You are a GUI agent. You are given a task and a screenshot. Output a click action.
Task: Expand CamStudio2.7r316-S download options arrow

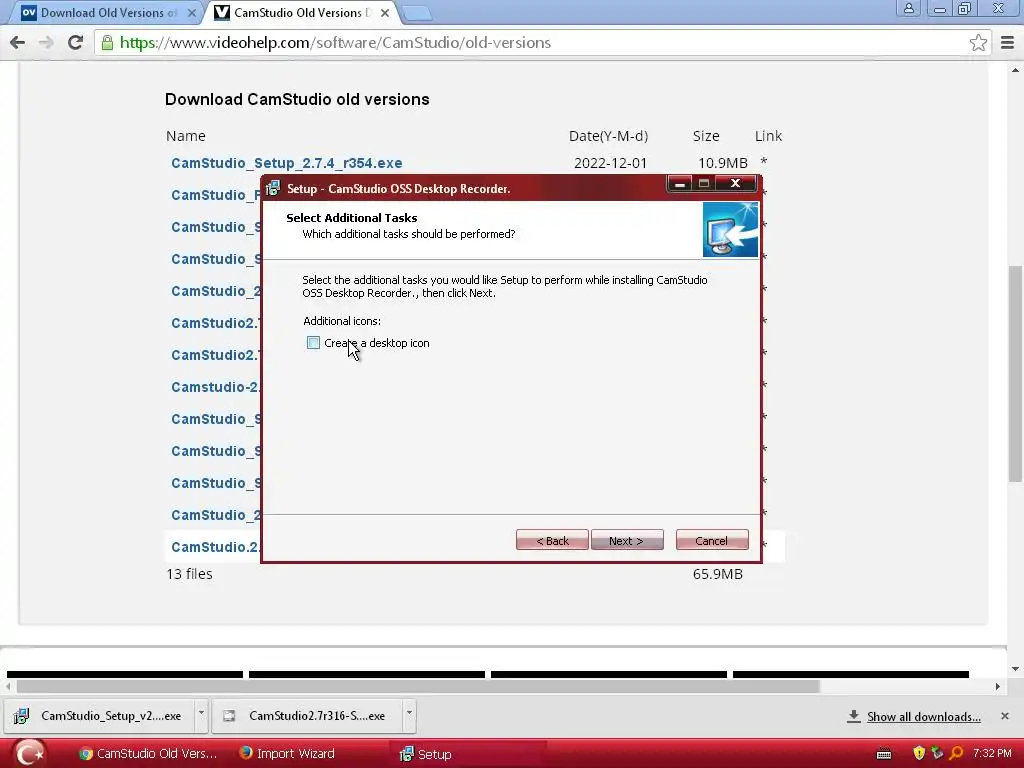click(409, 712)
